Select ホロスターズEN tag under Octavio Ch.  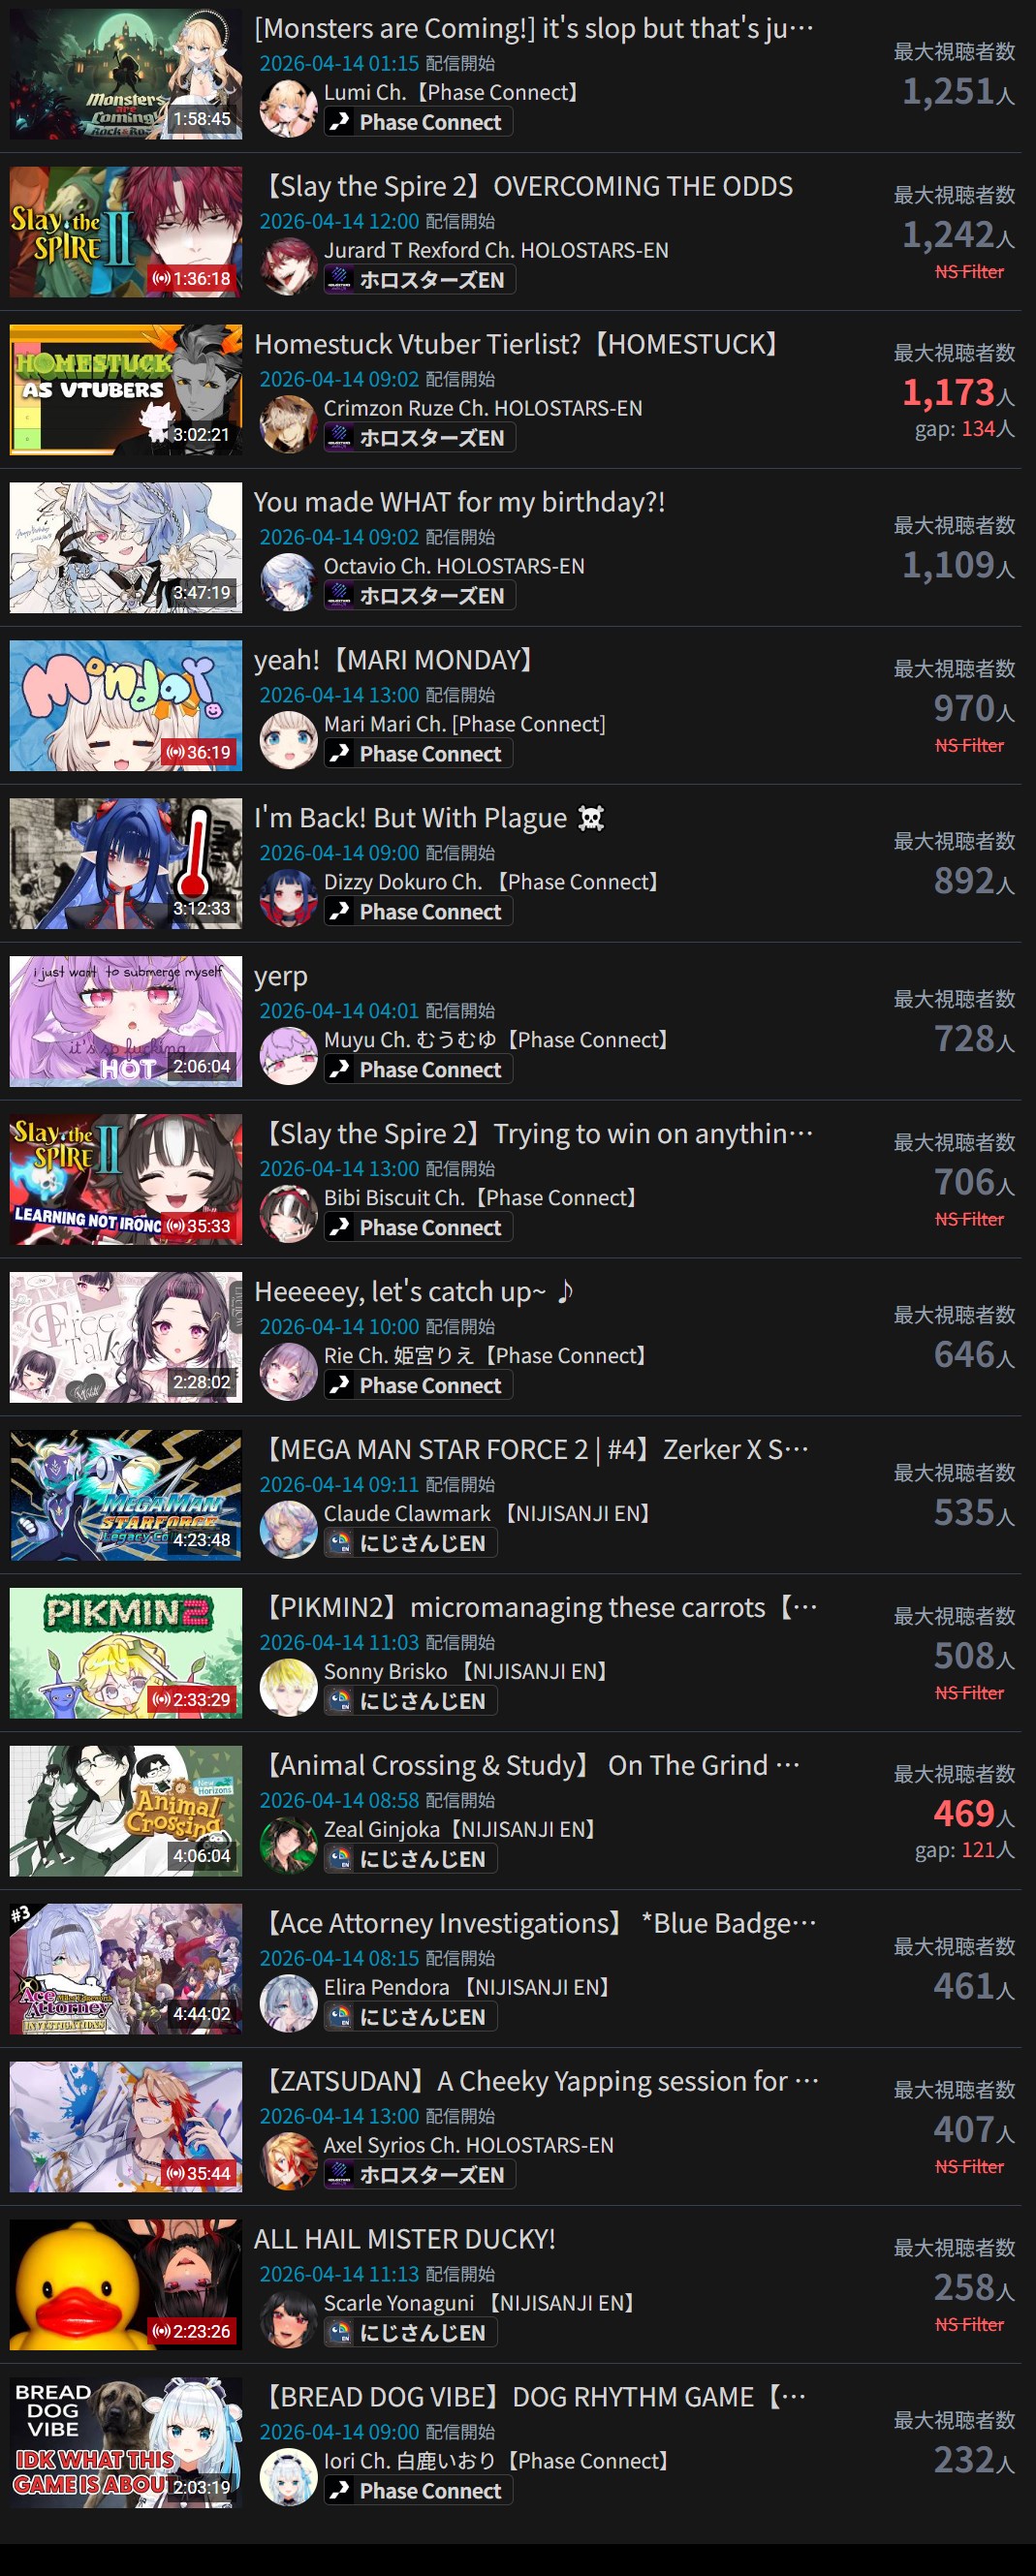[x=420, y=596]
